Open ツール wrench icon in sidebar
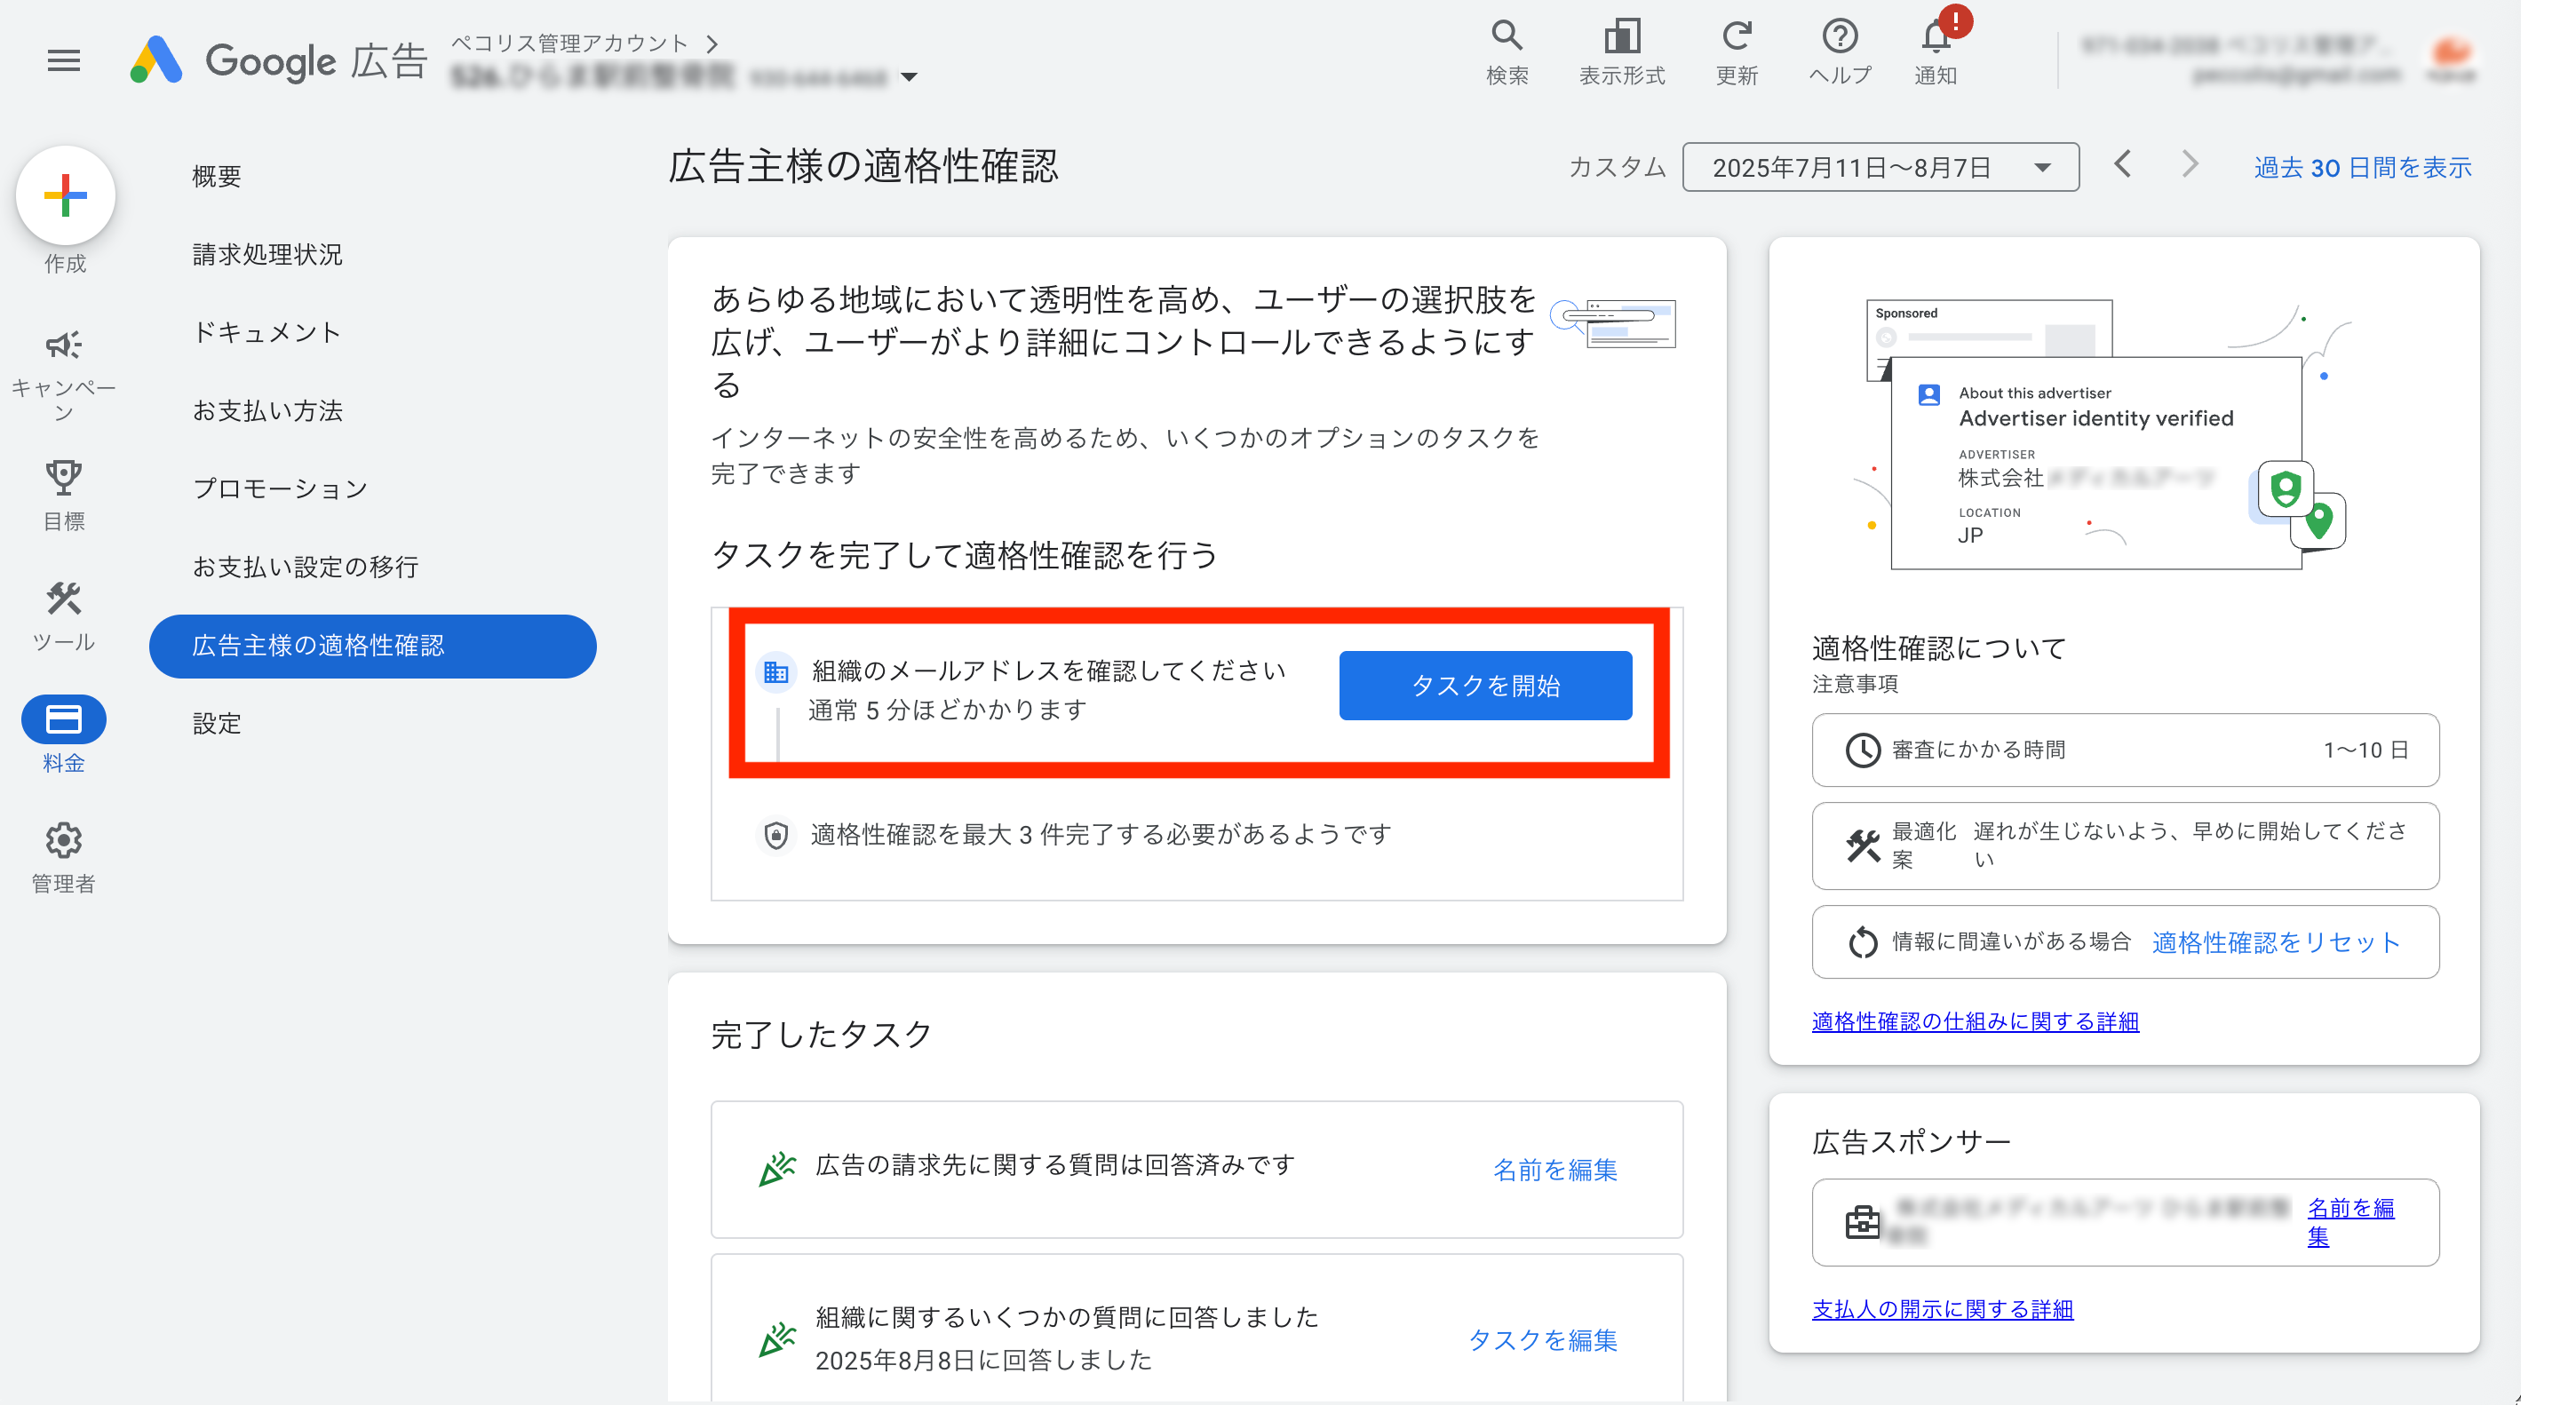Image resolution: width=2576 pixels, height=1421 pixels. [x=63, y=600]
